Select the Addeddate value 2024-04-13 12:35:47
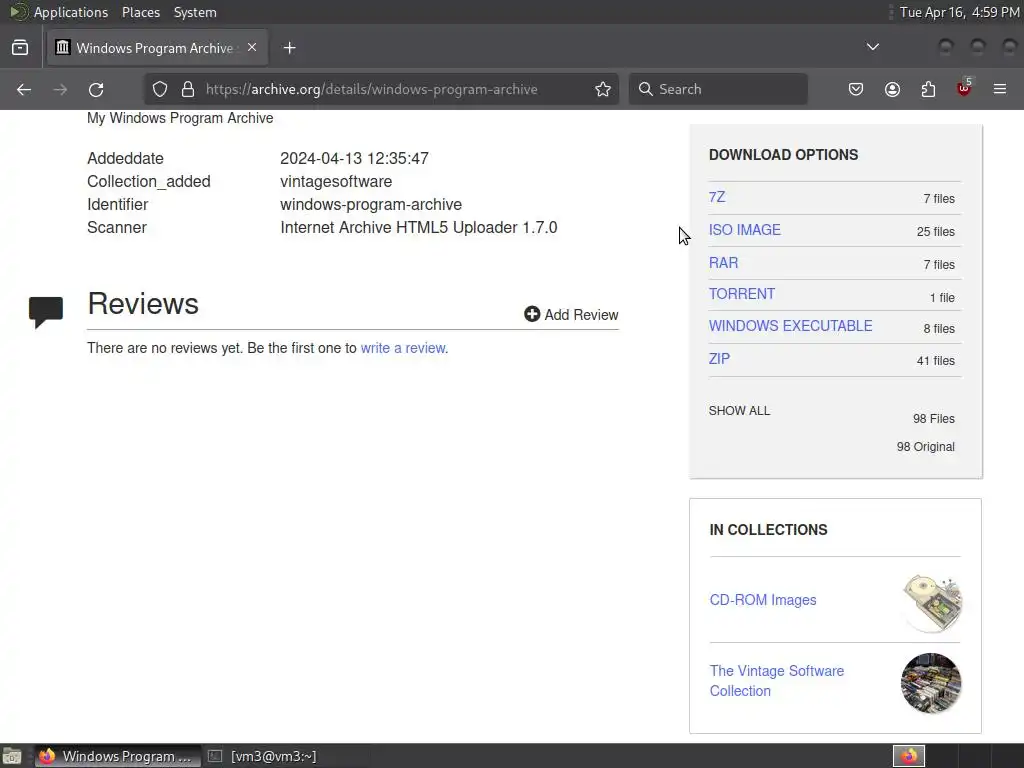This screenshot has height=768, width=1024. tap(355, 159)
